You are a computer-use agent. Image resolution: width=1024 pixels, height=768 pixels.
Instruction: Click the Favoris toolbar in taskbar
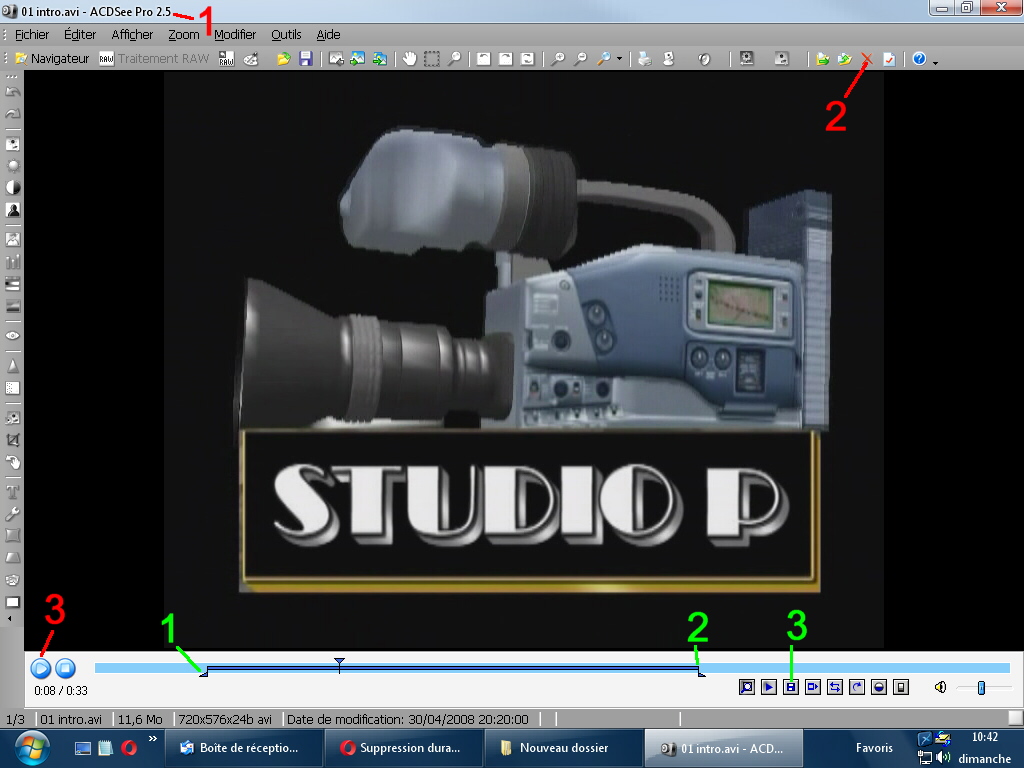874,748
